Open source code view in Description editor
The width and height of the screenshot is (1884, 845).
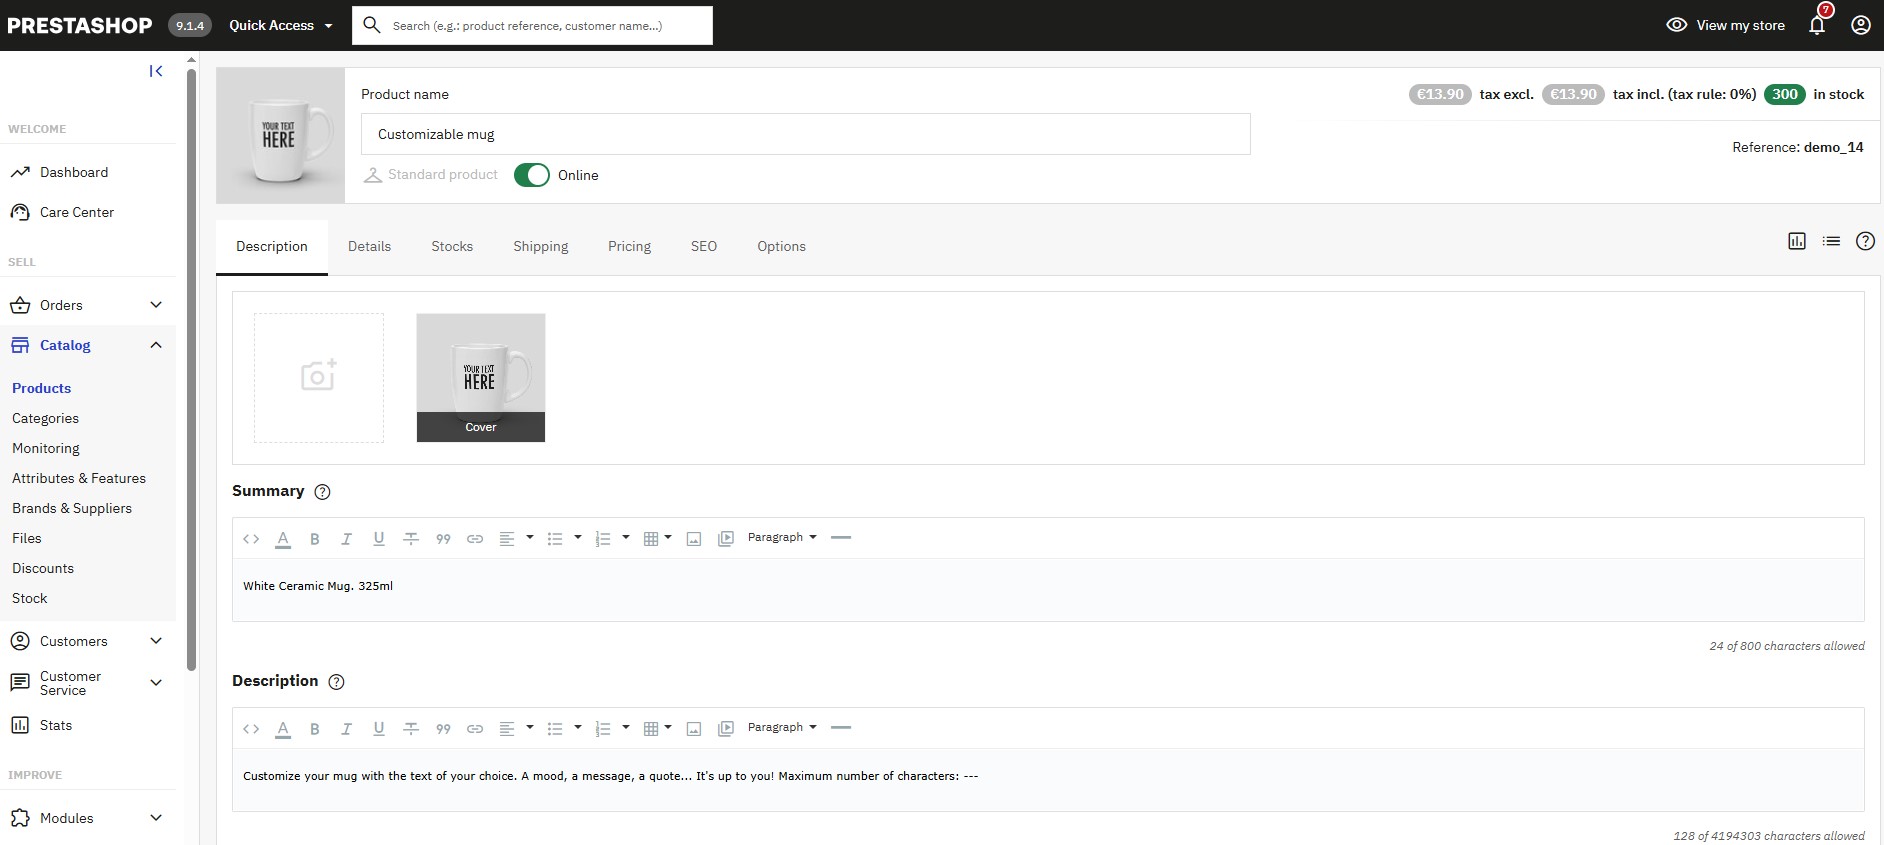(x=251, y=729)
